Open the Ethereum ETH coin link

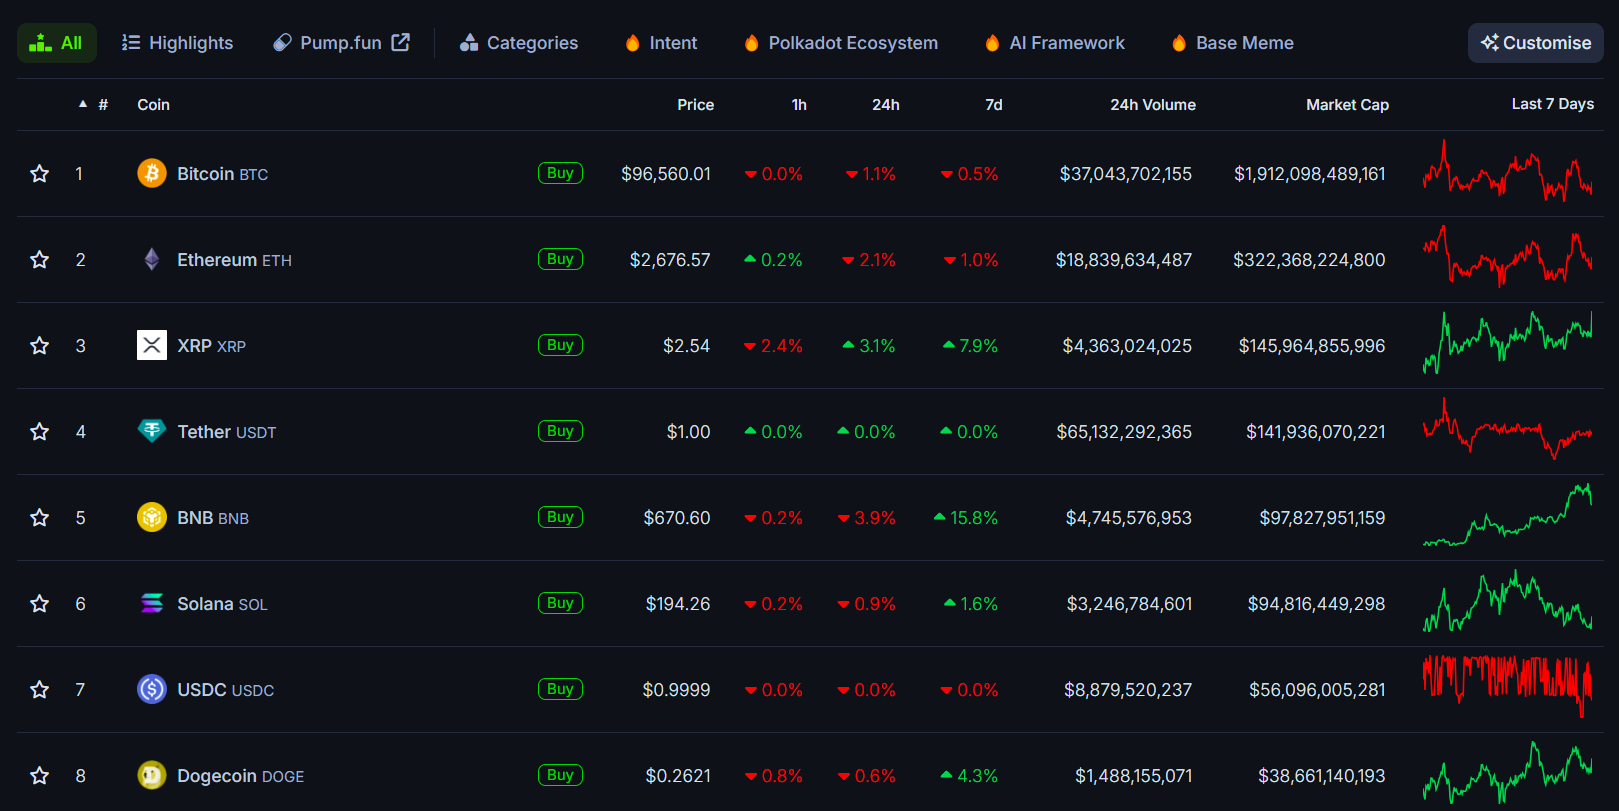pyautogui.click(x=235, y=260)
